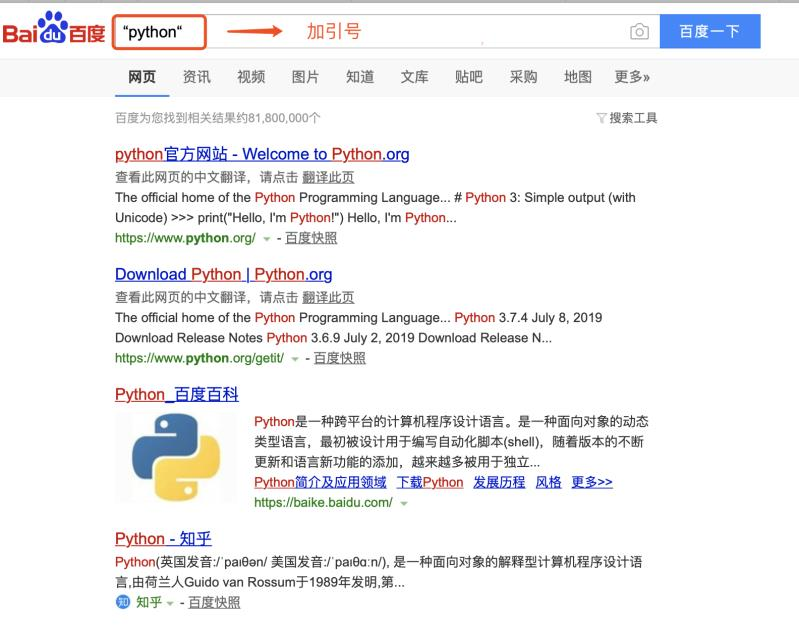This screenshot has width=799, height=625.
Task: Click the 知乎 source badge icon
Action: click(x=123, y=602)
